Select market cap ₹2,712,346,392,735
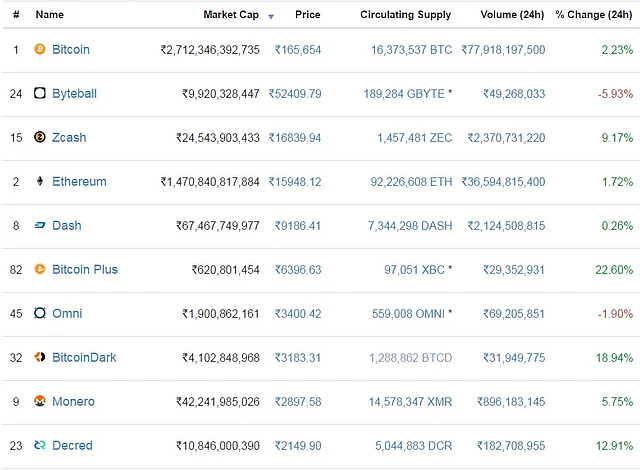Screen dimensions: 640x470 pos(210,50)
